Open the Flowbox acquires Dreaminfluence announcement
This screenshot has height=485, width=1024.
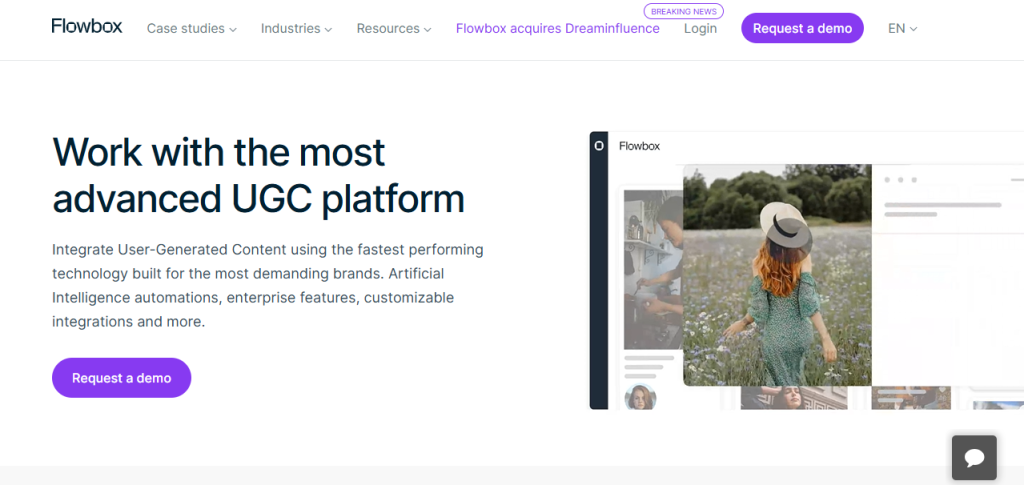[557, 29]
